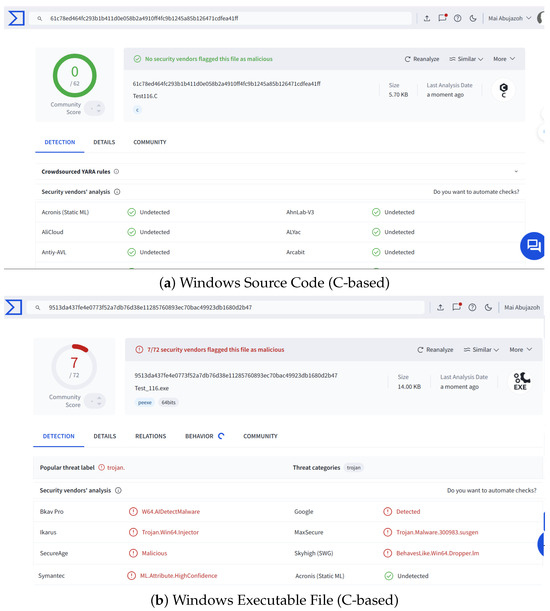
Task: Click help question-mark icon in the Test116.C header
Action: click(x=458, y=18)
